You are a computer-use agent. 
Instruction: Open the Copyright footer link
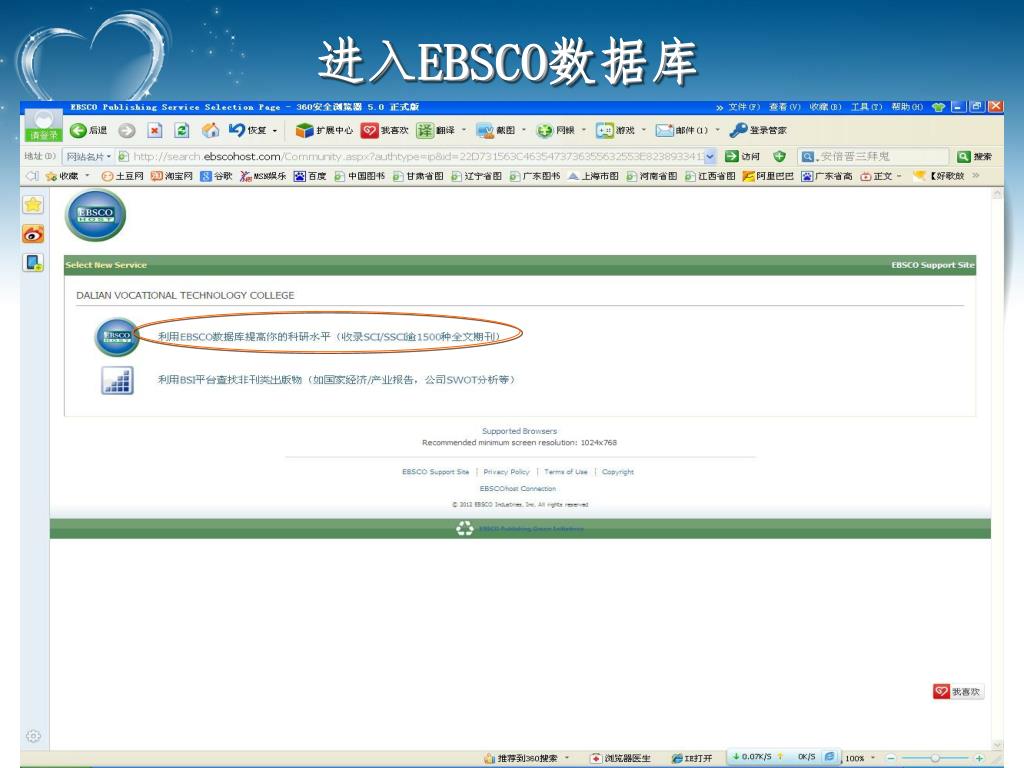pyautogui.click(x=618, y=472)
